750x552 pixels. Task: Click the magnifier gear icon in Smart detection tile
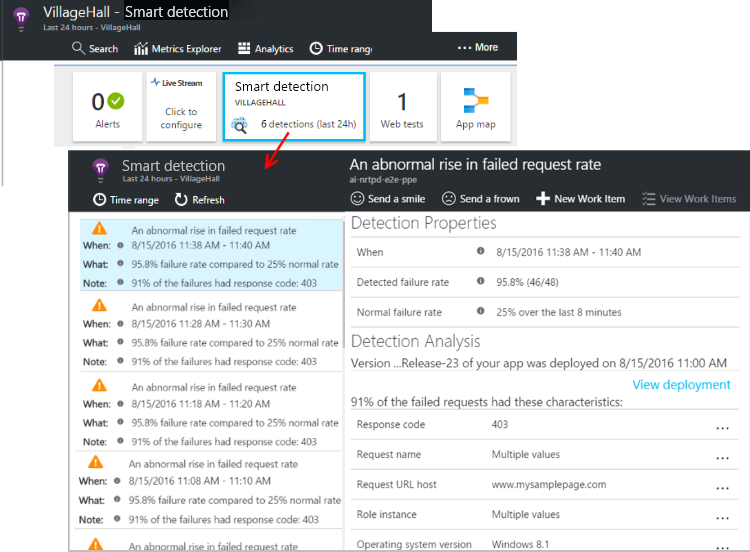click(x=240, y=125)
